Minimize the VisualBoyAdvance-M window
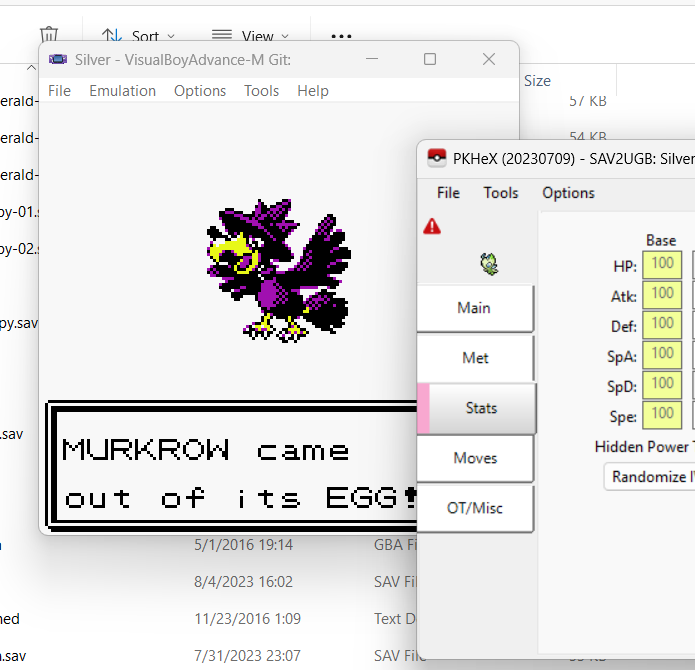695x670 pixels. pyautogui.click(x=372, y=59)
